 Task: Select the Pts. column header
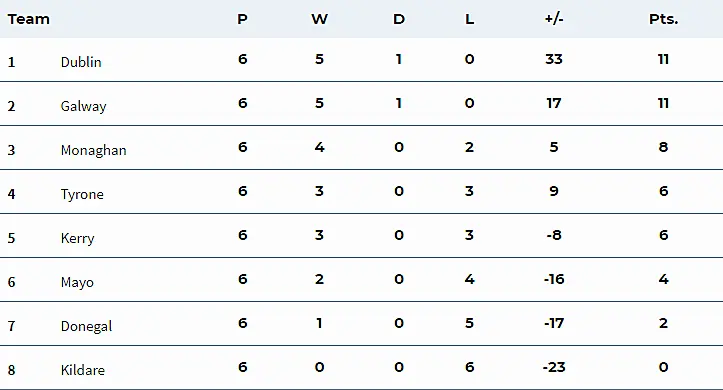click(x=663, y=19)
